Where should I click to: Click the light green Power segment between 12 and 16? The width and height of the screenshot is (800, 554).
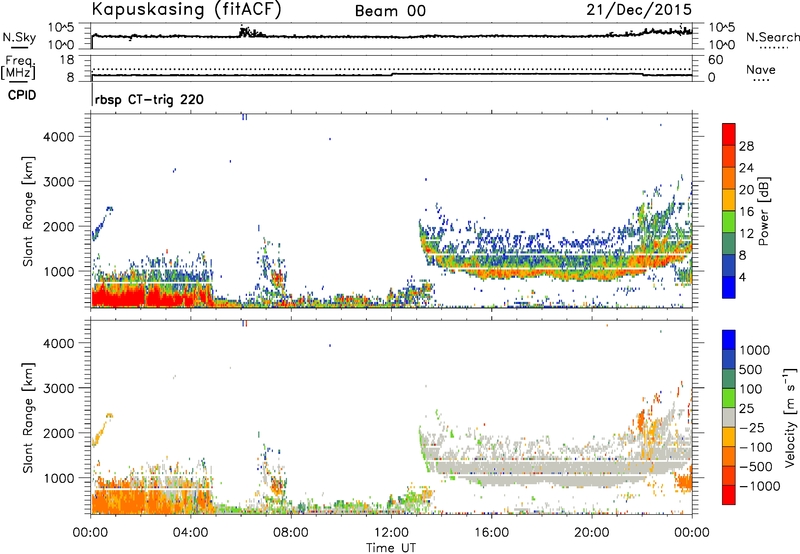click(x=729, y=222)
